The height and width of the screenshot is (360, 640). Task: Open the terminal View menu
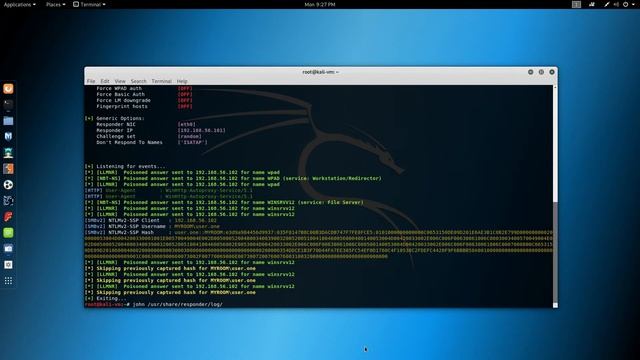click(x=120, y=81)
